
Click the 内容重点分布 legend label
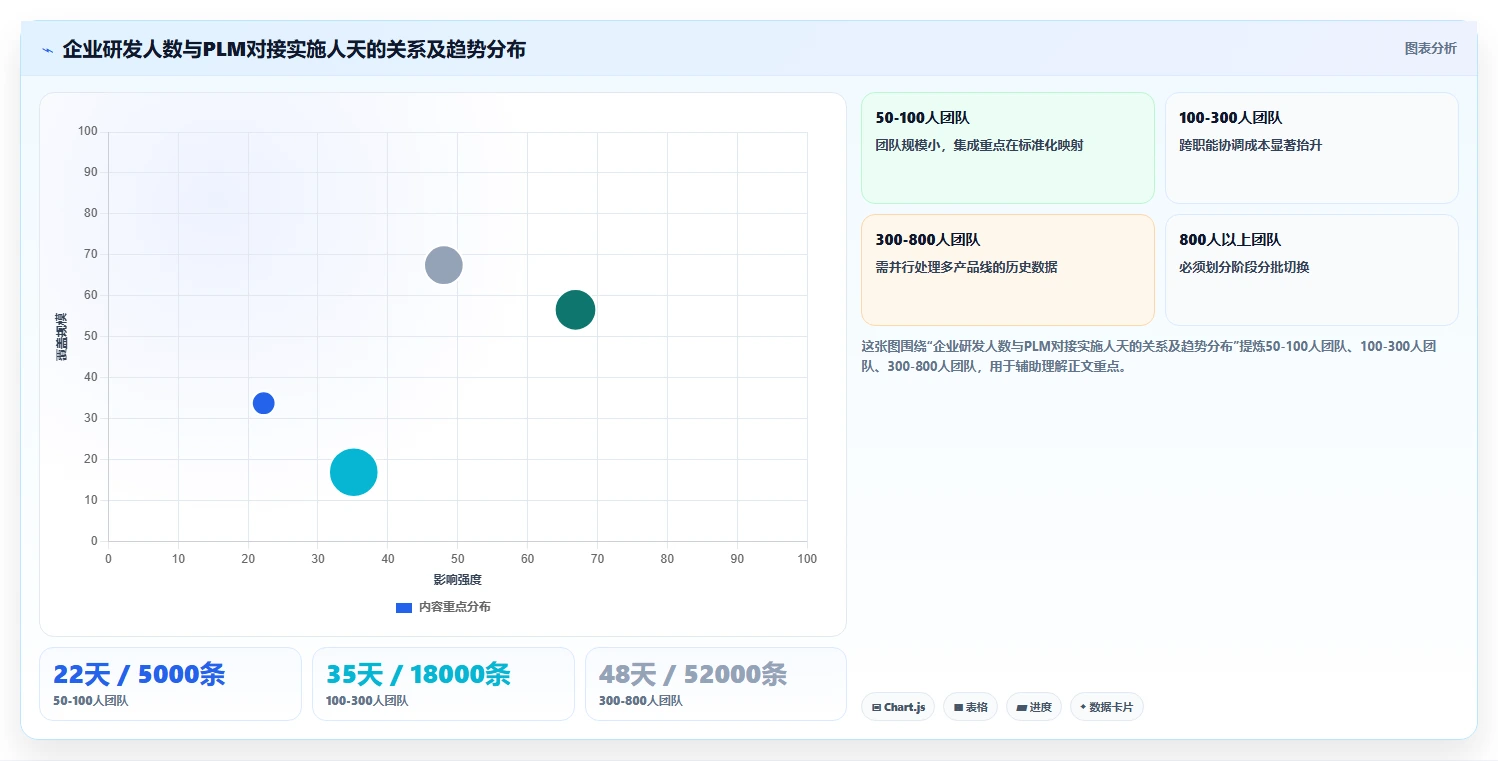(x=454, y=607)
